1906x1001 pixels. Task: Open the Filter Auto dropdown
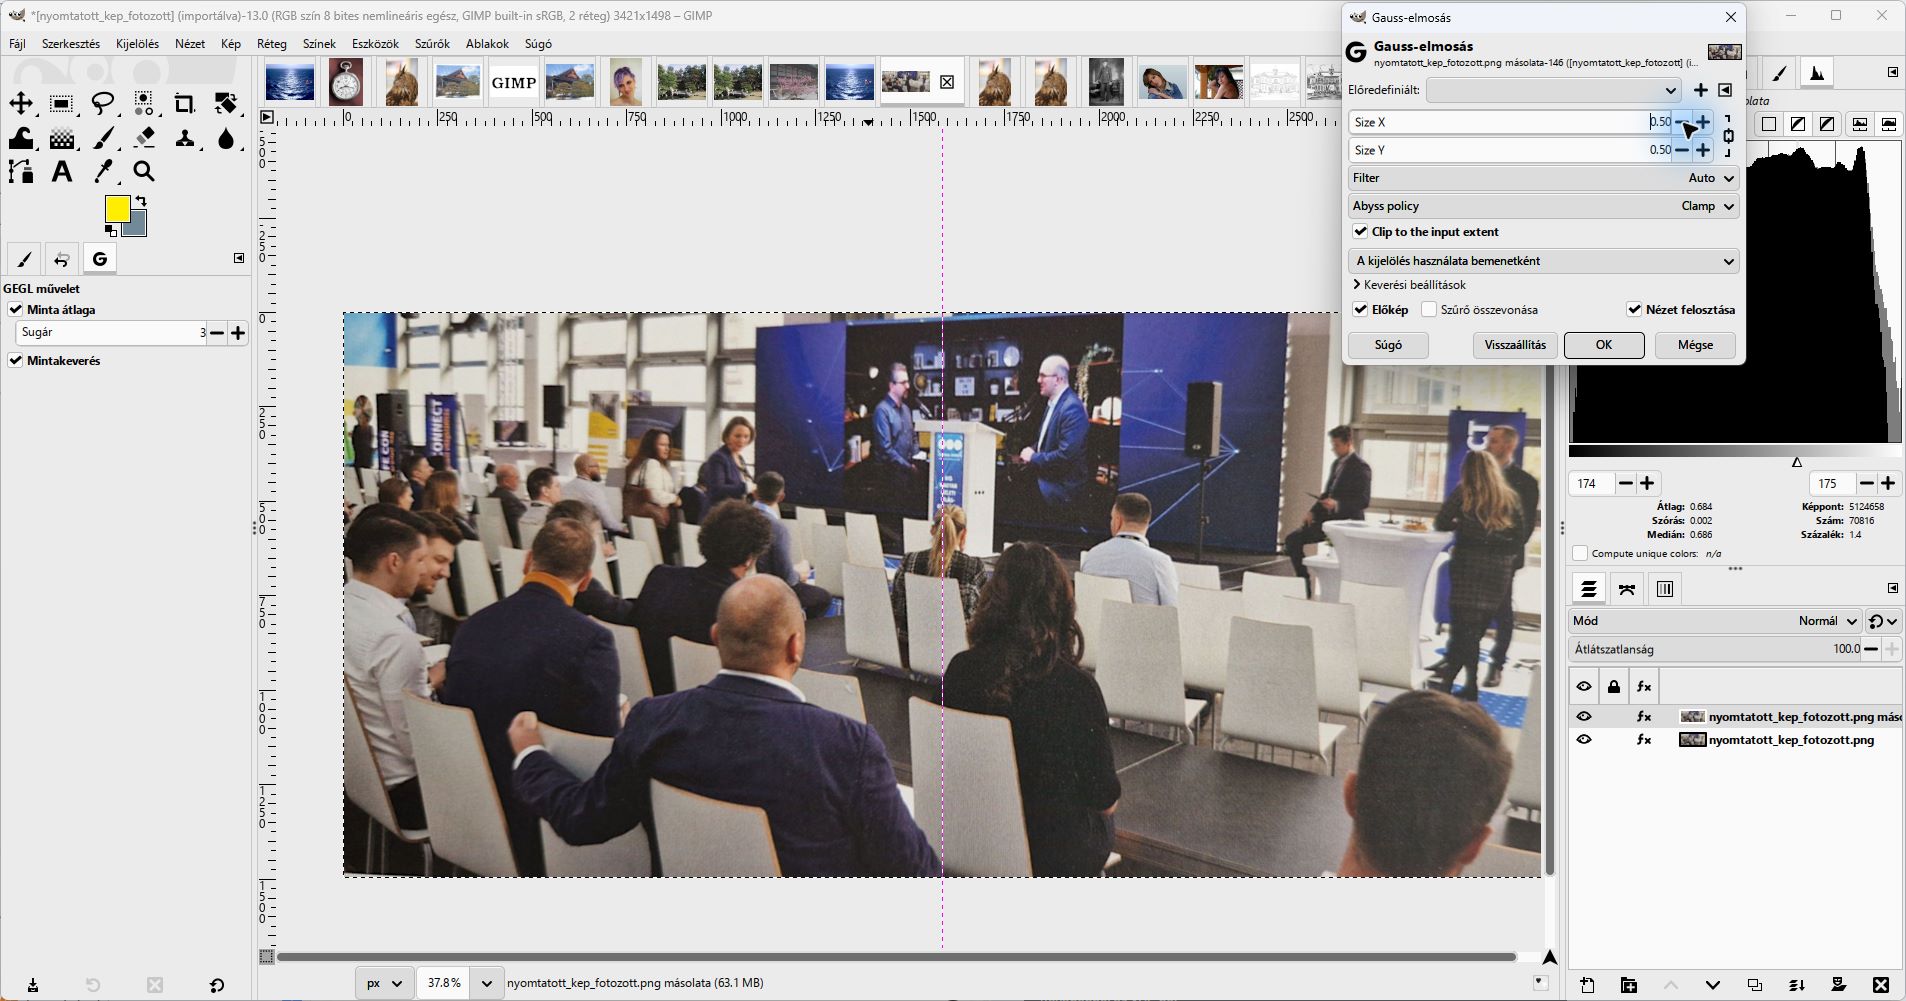[x=1543, y=178]
